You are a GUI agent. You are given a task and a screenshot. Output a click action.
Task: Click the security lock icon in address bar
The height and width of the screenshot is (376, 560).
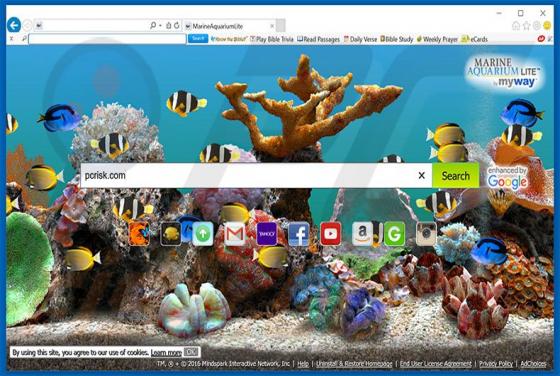click(169, 25)
